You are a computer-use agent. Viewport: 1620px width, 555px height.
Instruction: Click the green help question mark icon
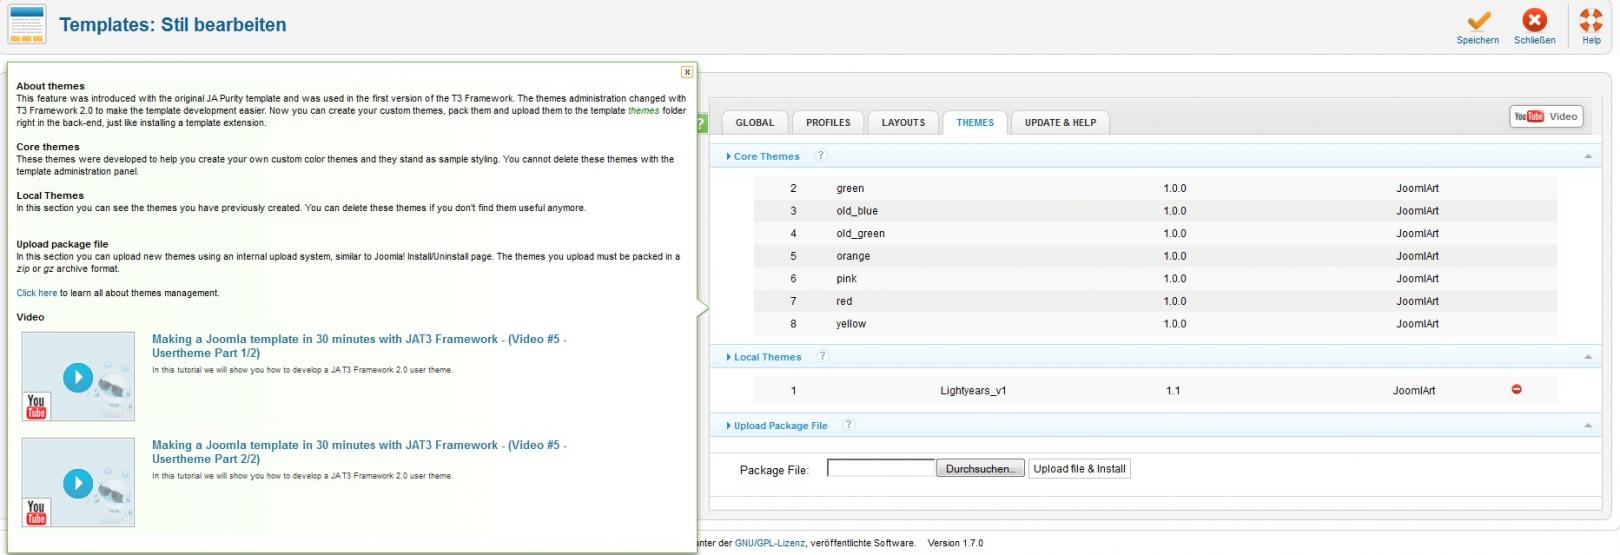click(x=701, y=123)
